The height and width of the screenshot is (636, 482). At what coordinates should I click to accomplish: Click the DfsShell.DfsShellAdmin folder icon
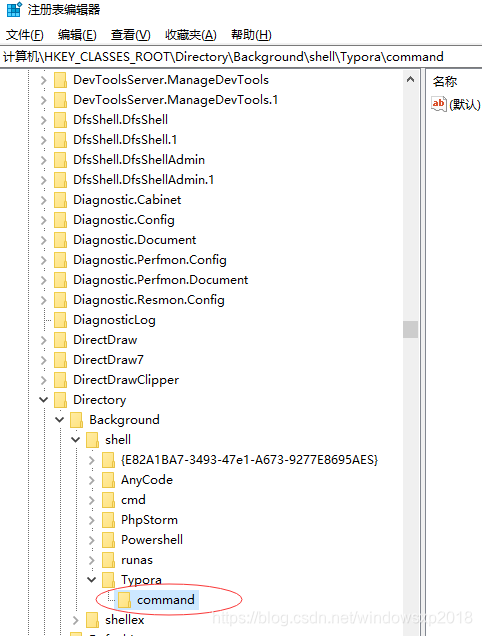(x=60, y=160)
